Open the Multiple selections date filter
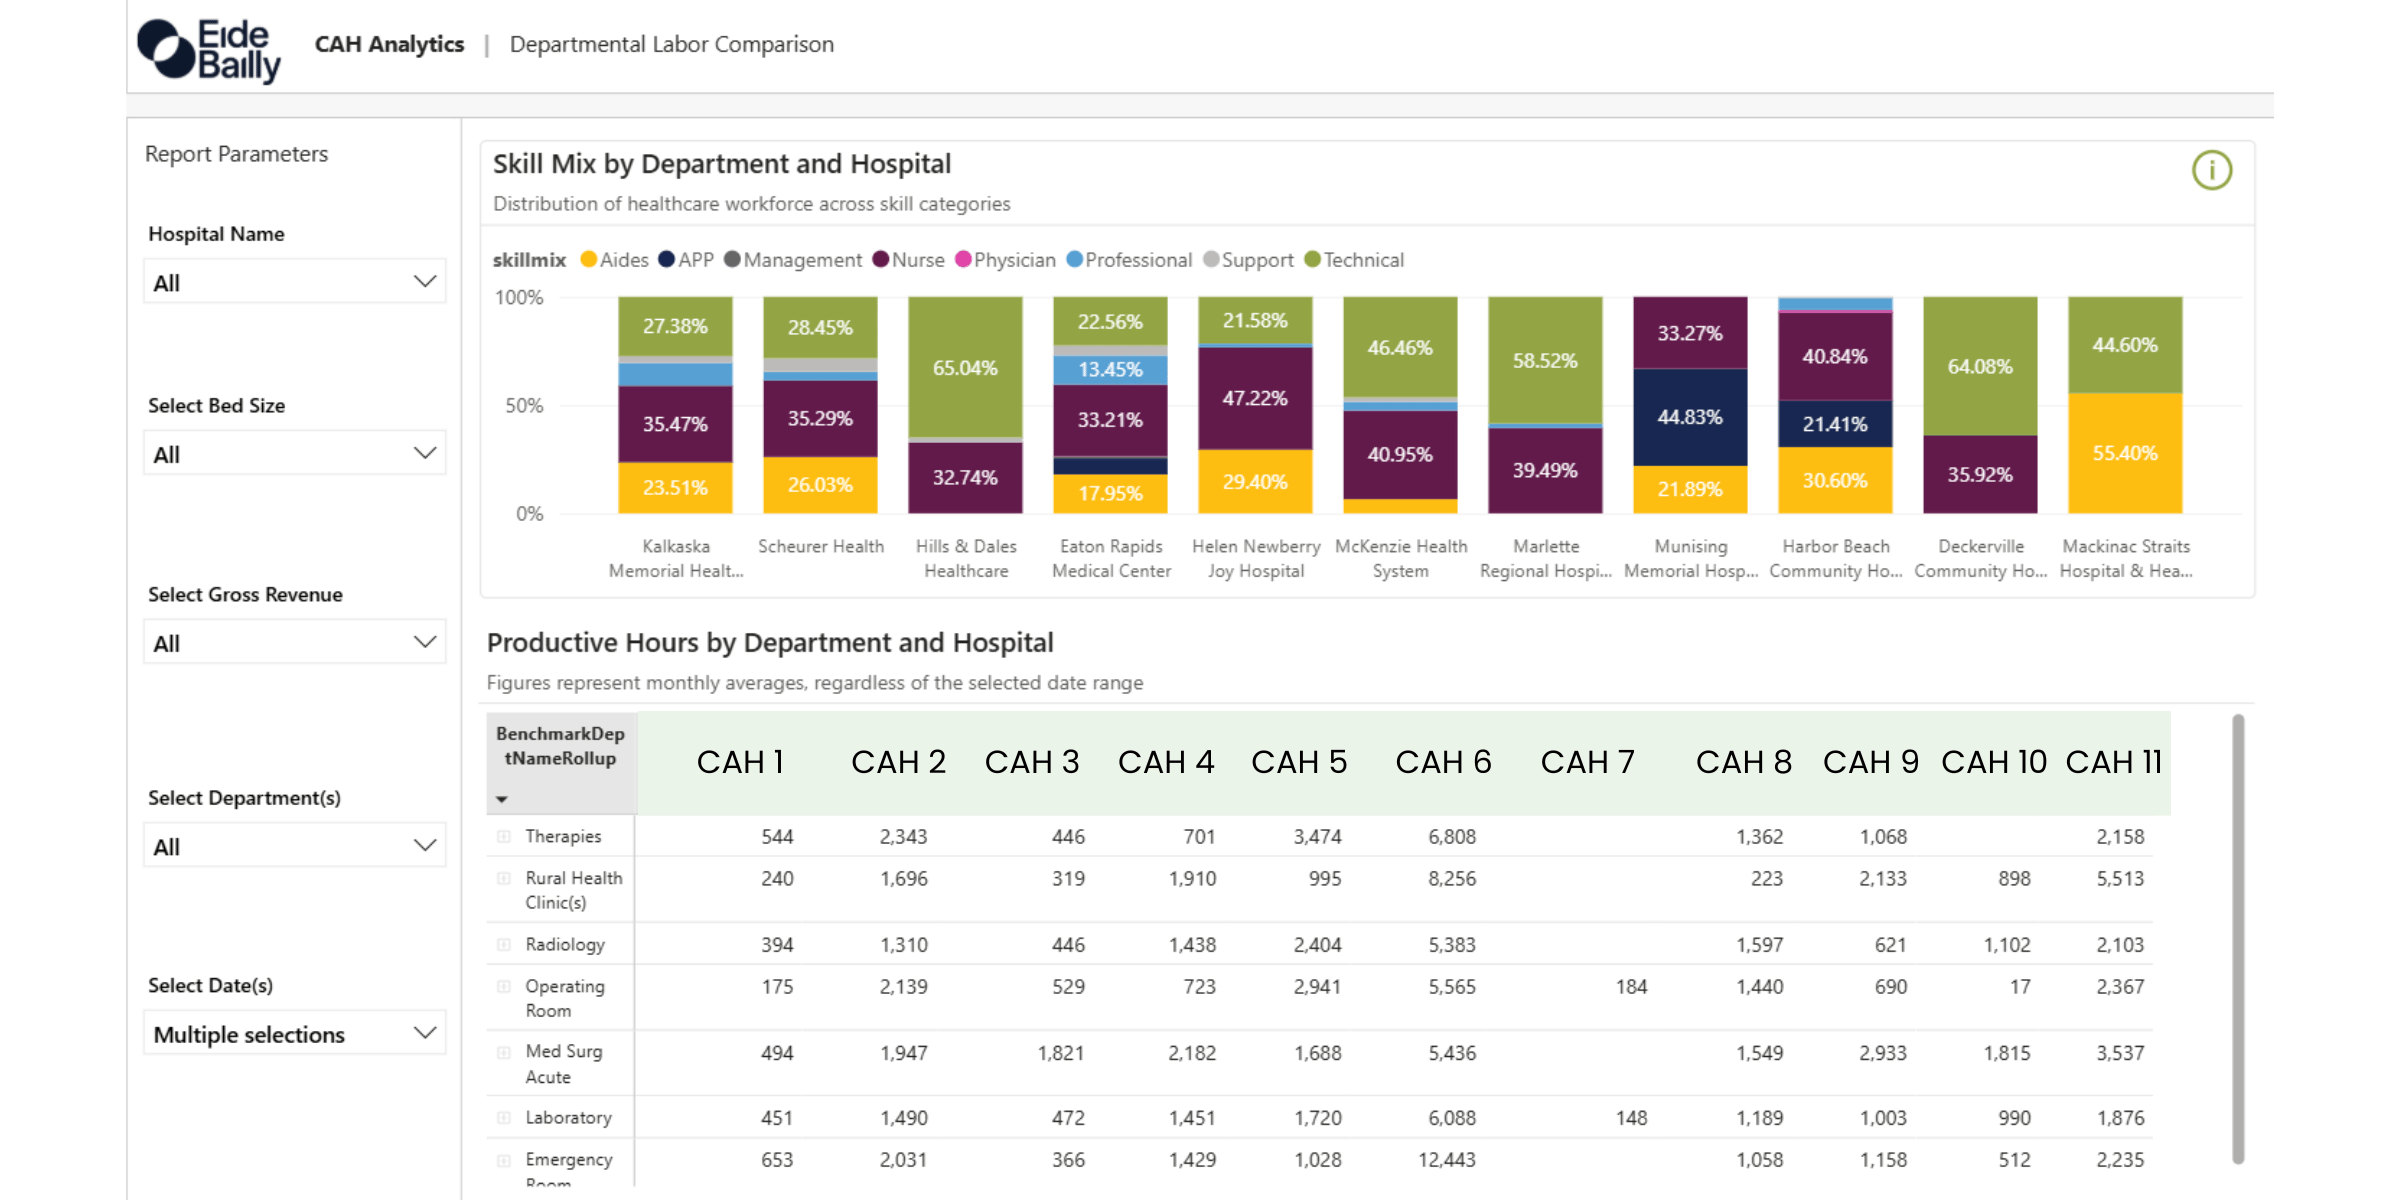 294,1033
